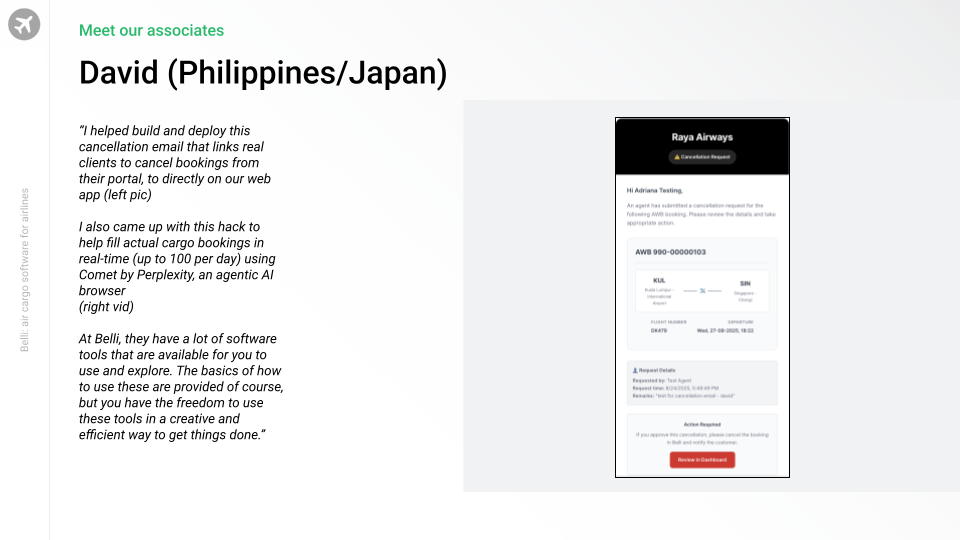
Task: Click the person icon beside Request Details
Action: pos(635,370)
